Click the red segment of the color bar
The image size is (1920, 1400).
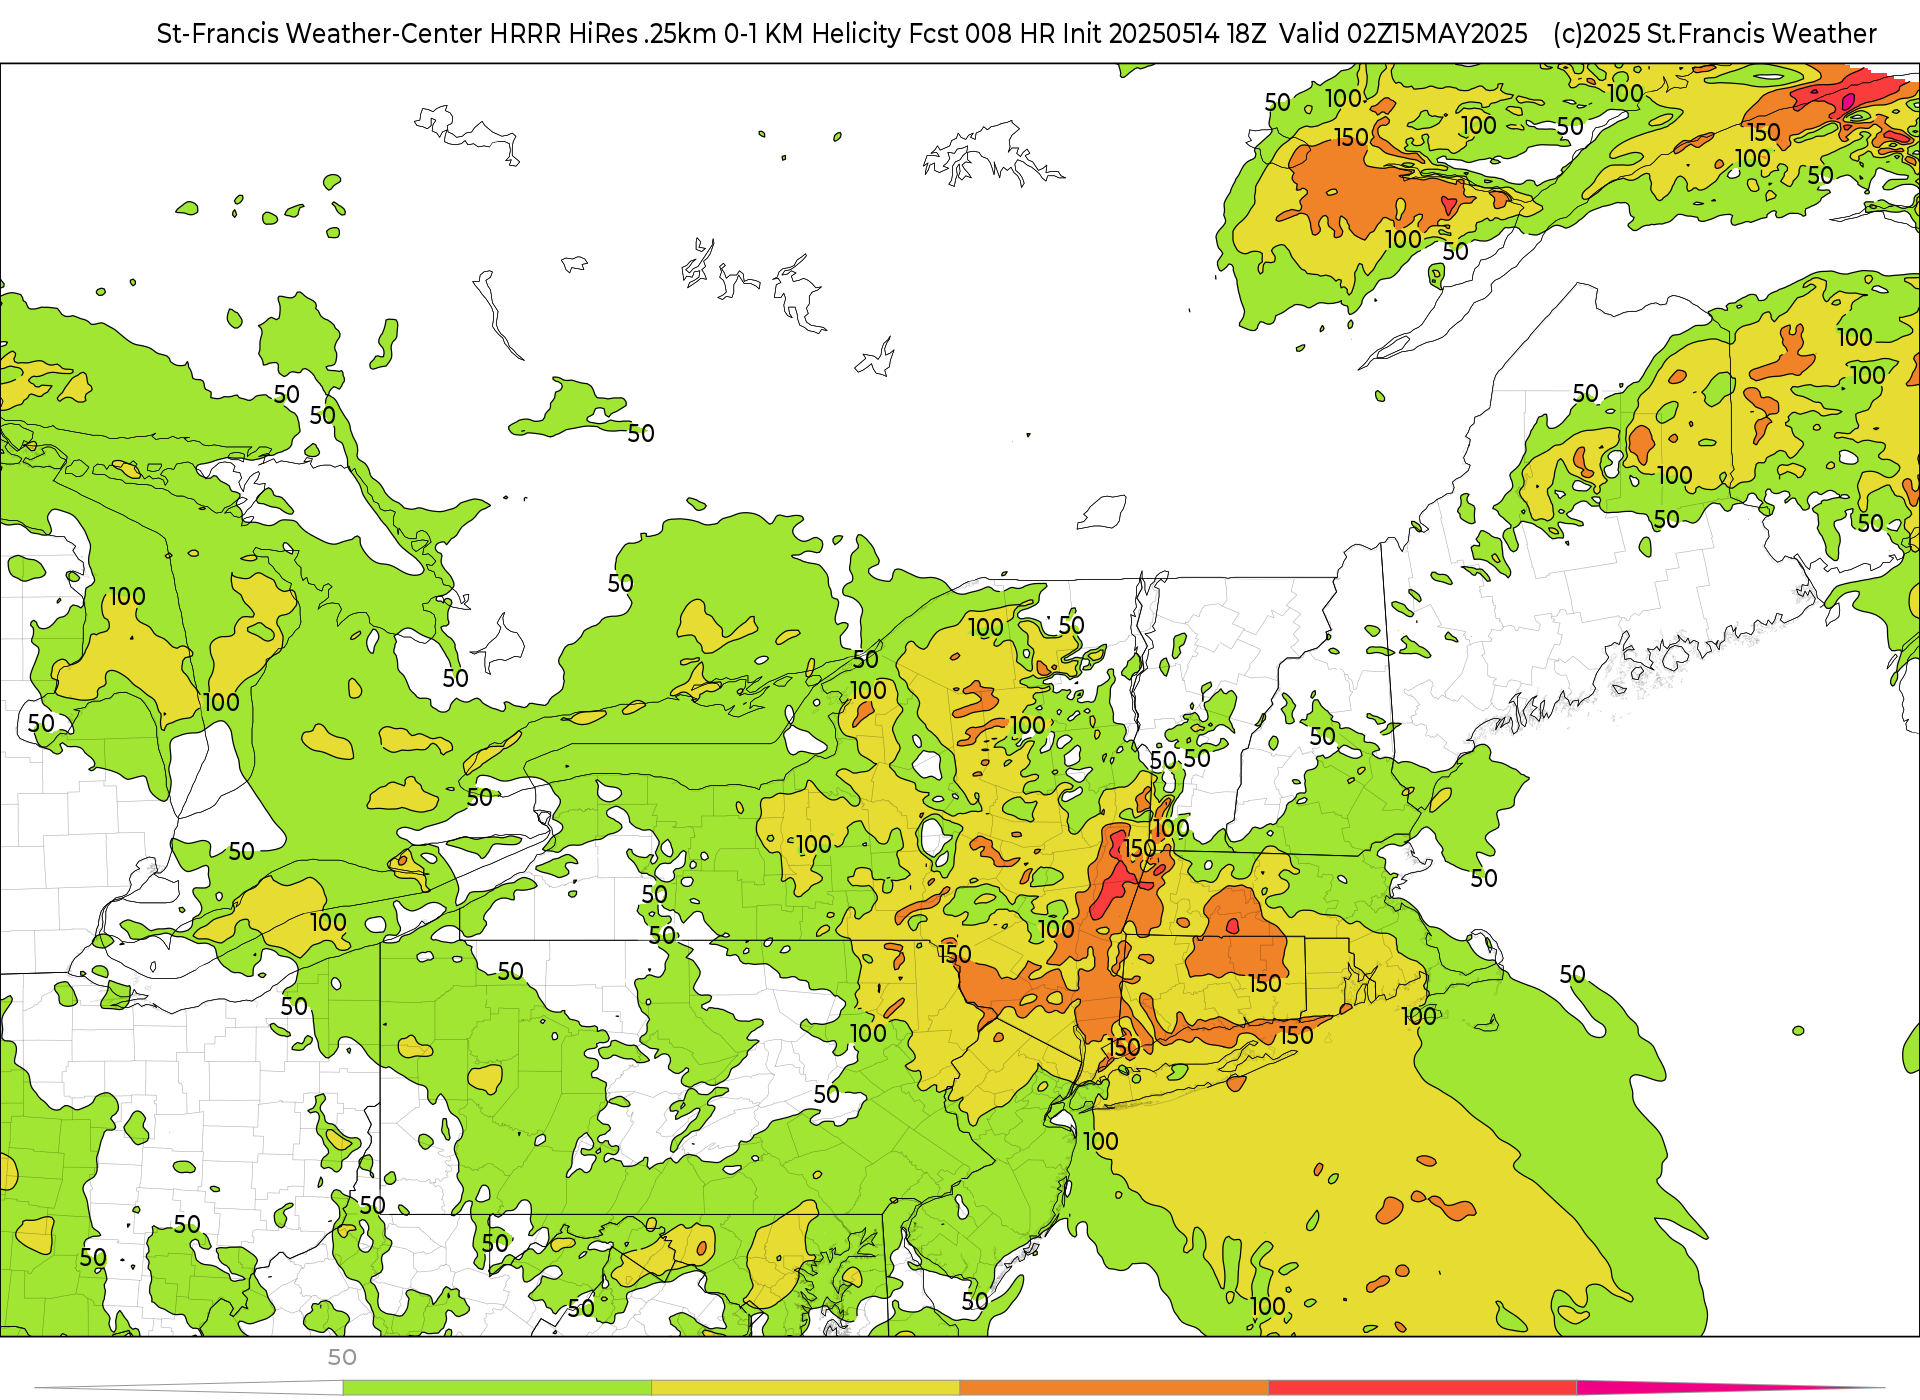(x=1422, y=1388)
